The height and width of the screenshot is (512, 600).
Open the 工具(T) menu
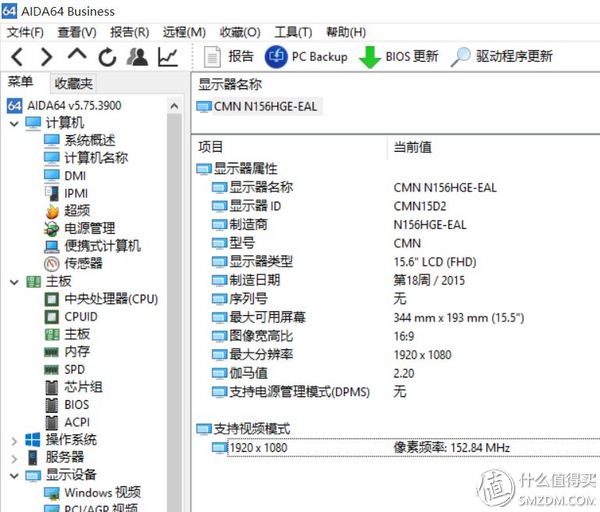click(293, 32)
